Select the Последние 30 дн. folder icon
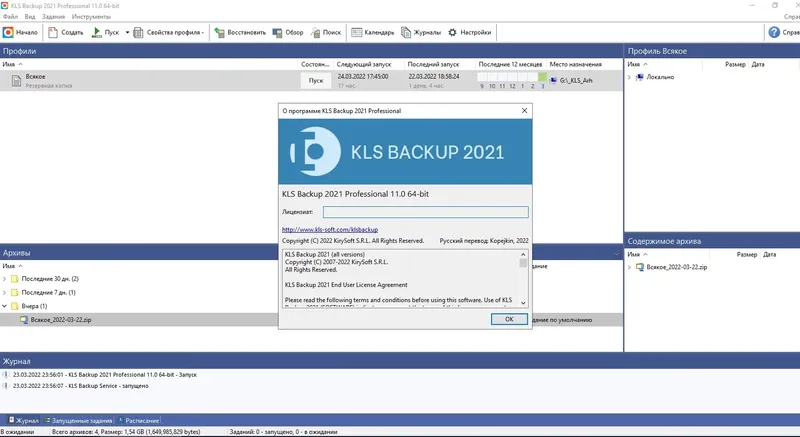 (14, 279)
